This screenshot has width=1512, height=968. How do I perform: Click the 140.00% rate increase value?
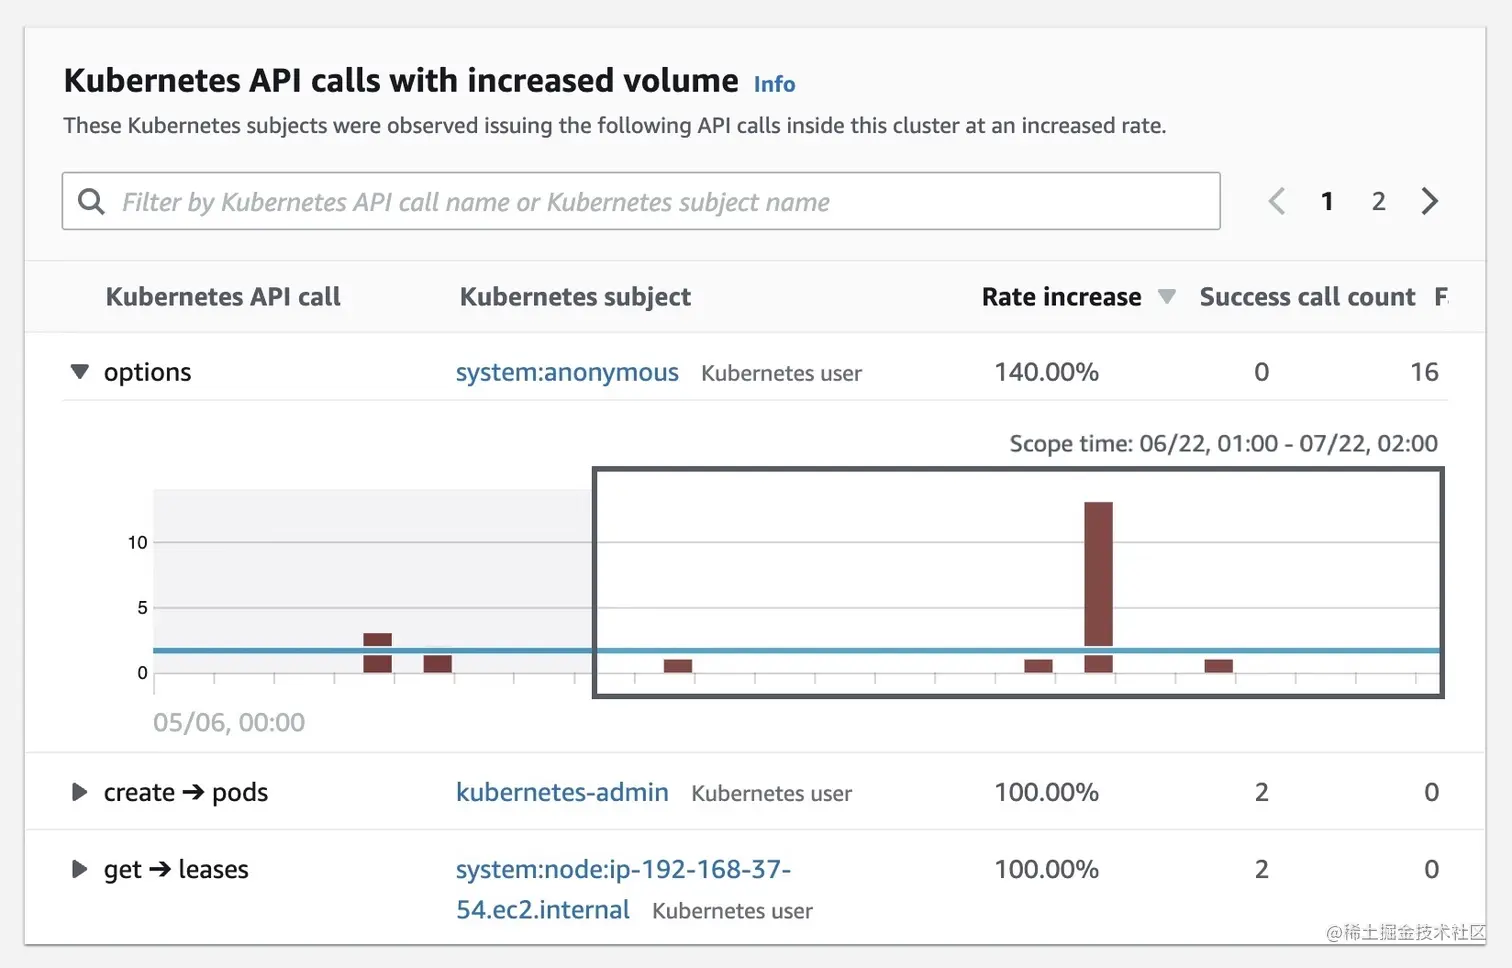pyautogui.click(x=1046, y=372)
